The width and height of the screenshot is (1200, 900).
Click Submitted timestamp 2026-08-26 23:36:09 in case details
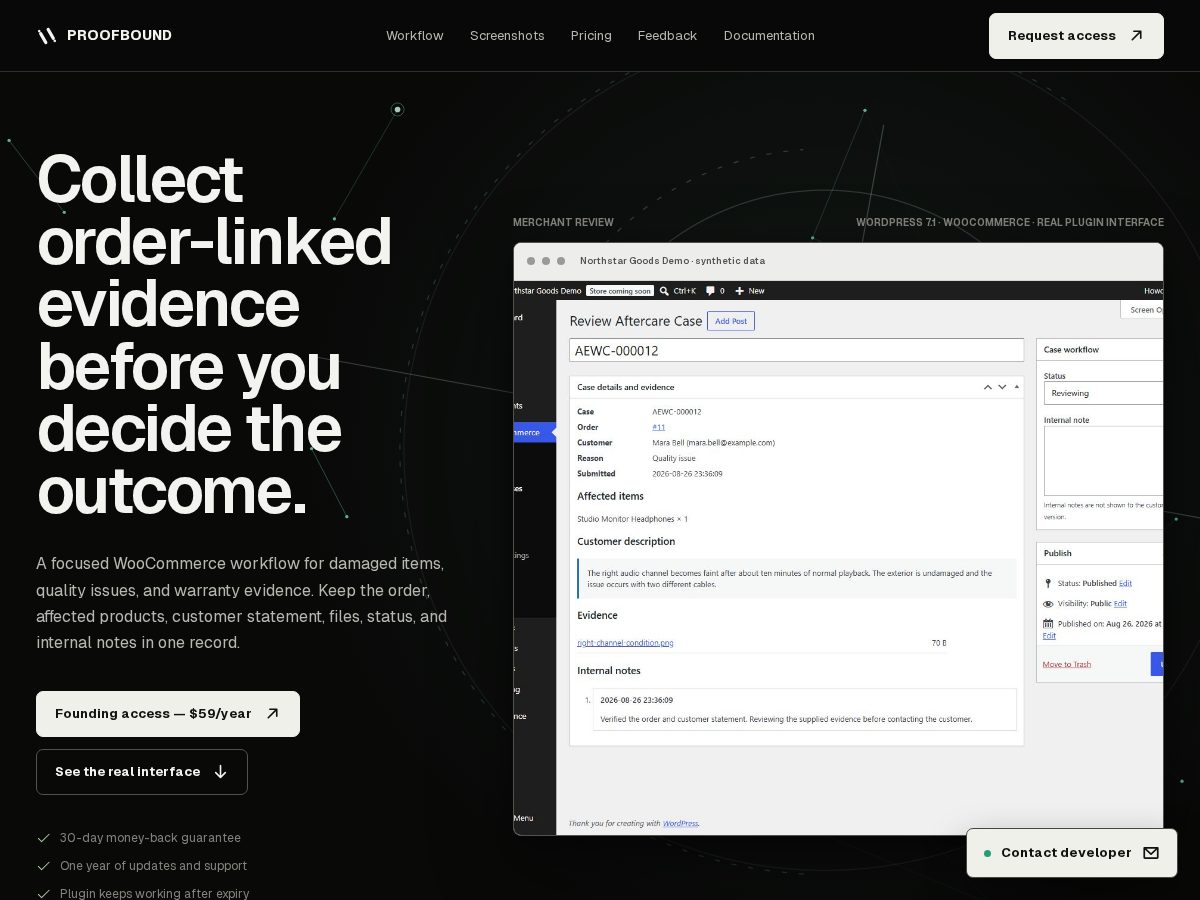(x=687, y=474)
